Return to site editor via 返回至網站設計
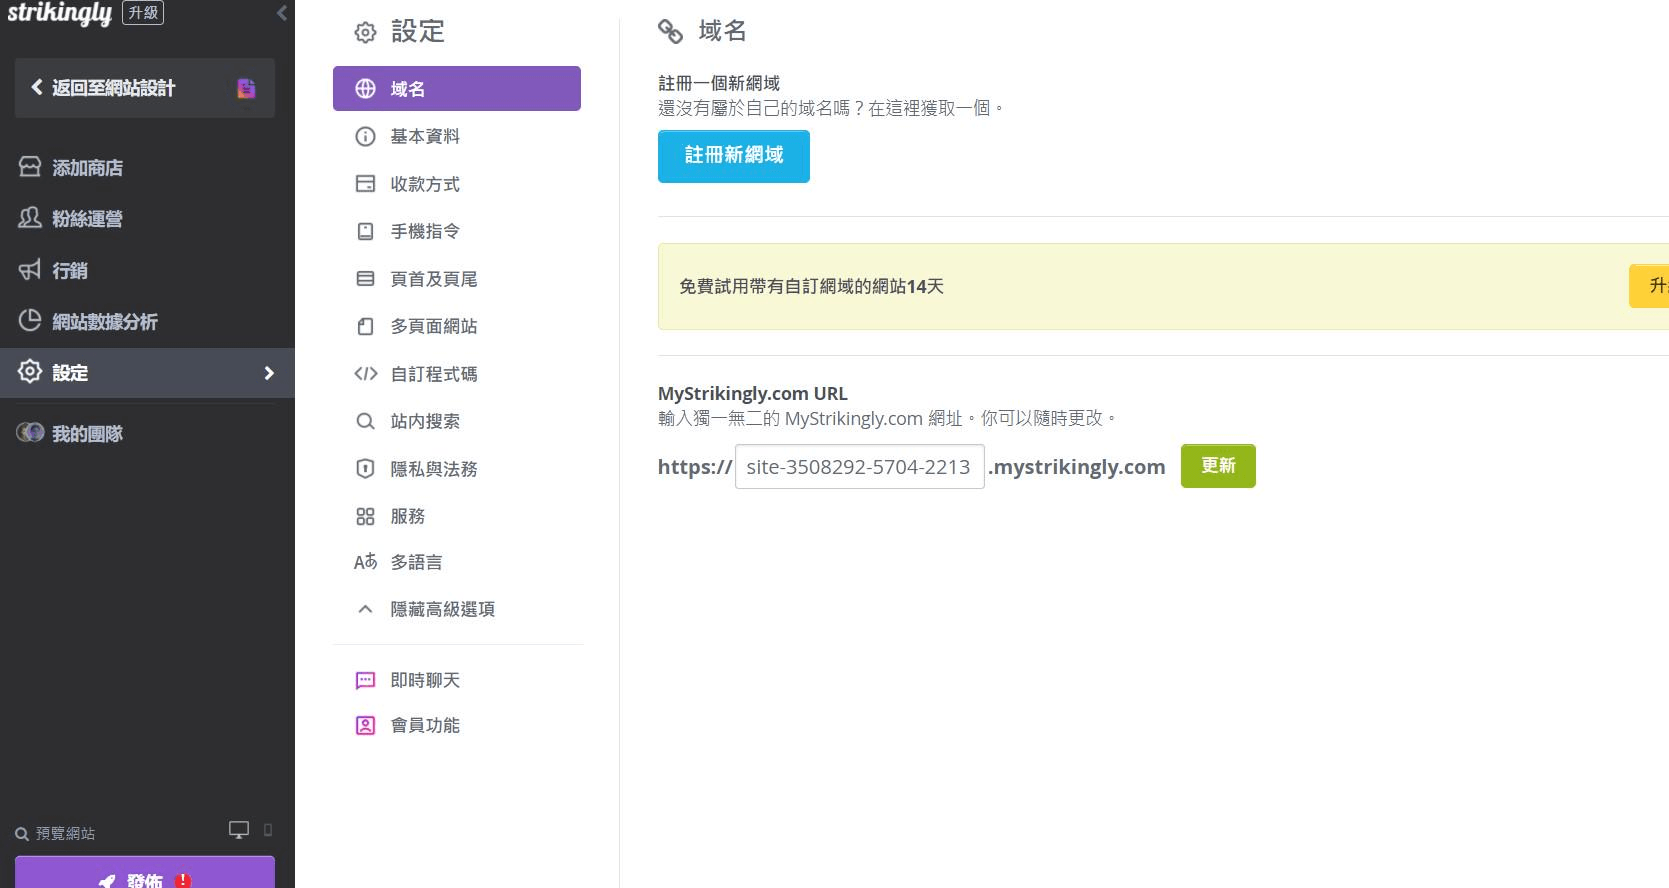The height and width of the screenshot is (888, 1669). pos(145,88)
